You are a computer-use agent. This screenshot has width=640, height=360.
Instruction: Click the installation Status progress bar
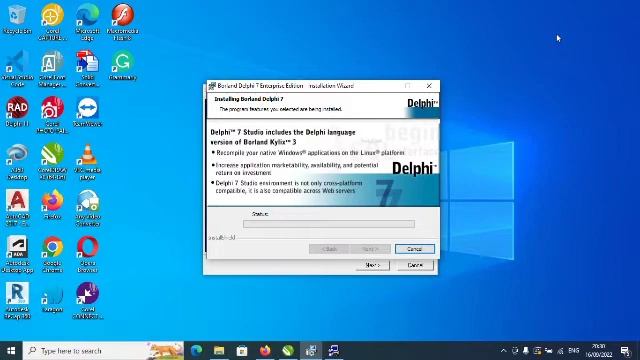(x=329, y=224)
